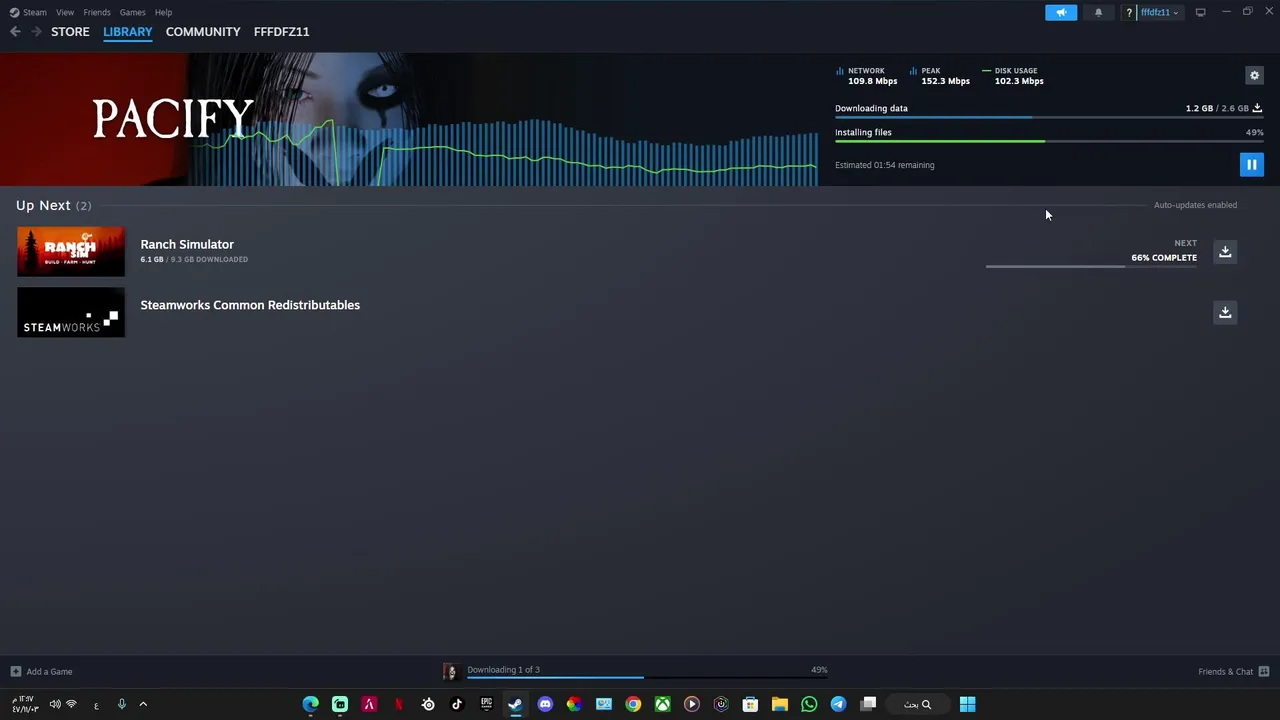Screen dimensions: 1280x720
Task: Open Ranch Simulator thumbnail
Action: pos(71,251)
